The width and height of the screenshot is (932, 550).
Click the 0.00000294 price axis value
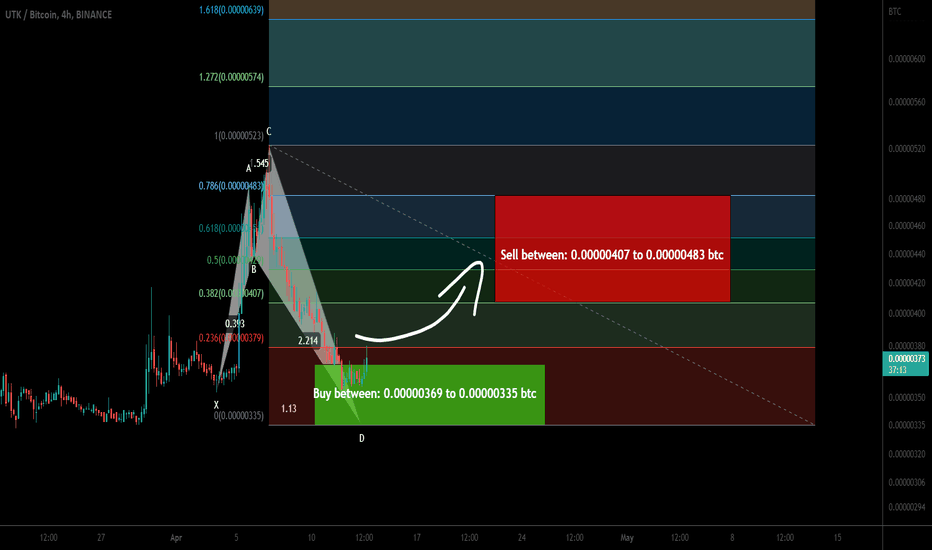click(x=907, y=507)
